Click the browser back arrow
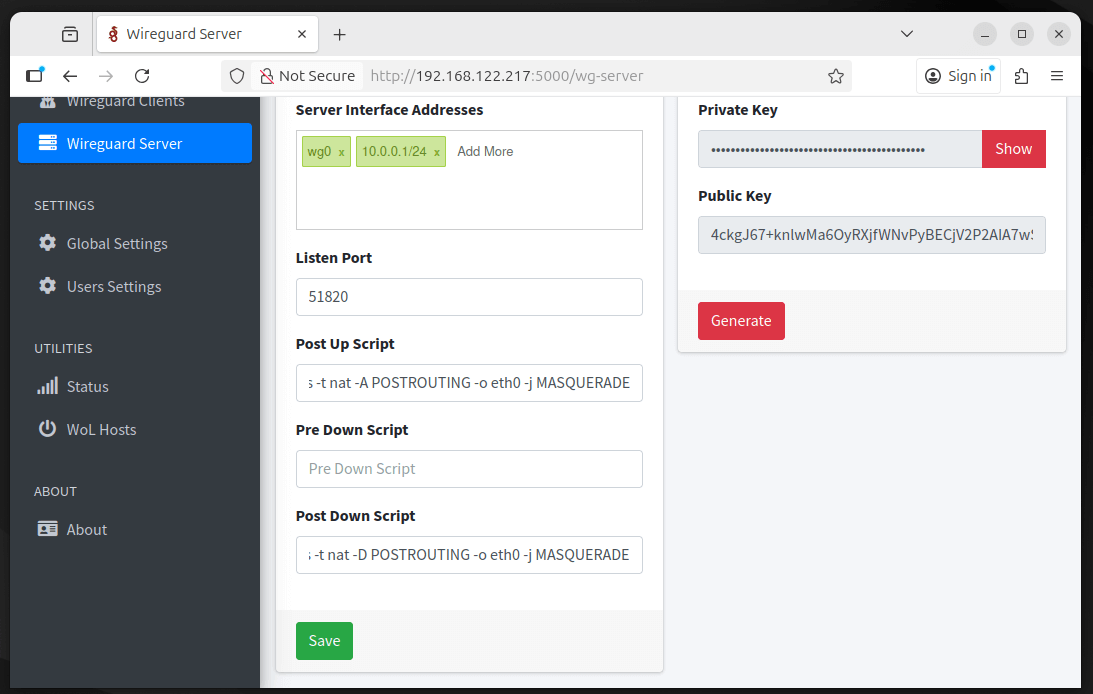The width and height of the screenshot is (1093, 694). (70, 75)
